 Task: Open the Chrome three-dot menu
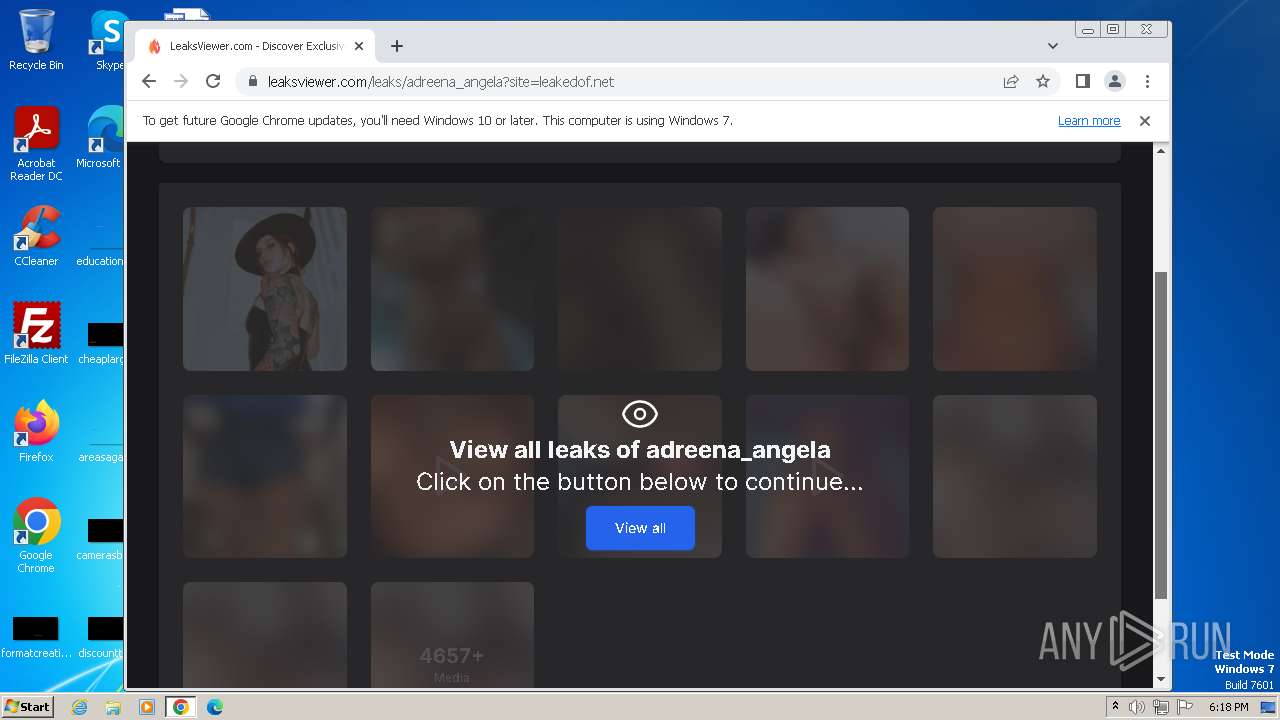(x=1147, y=81)
